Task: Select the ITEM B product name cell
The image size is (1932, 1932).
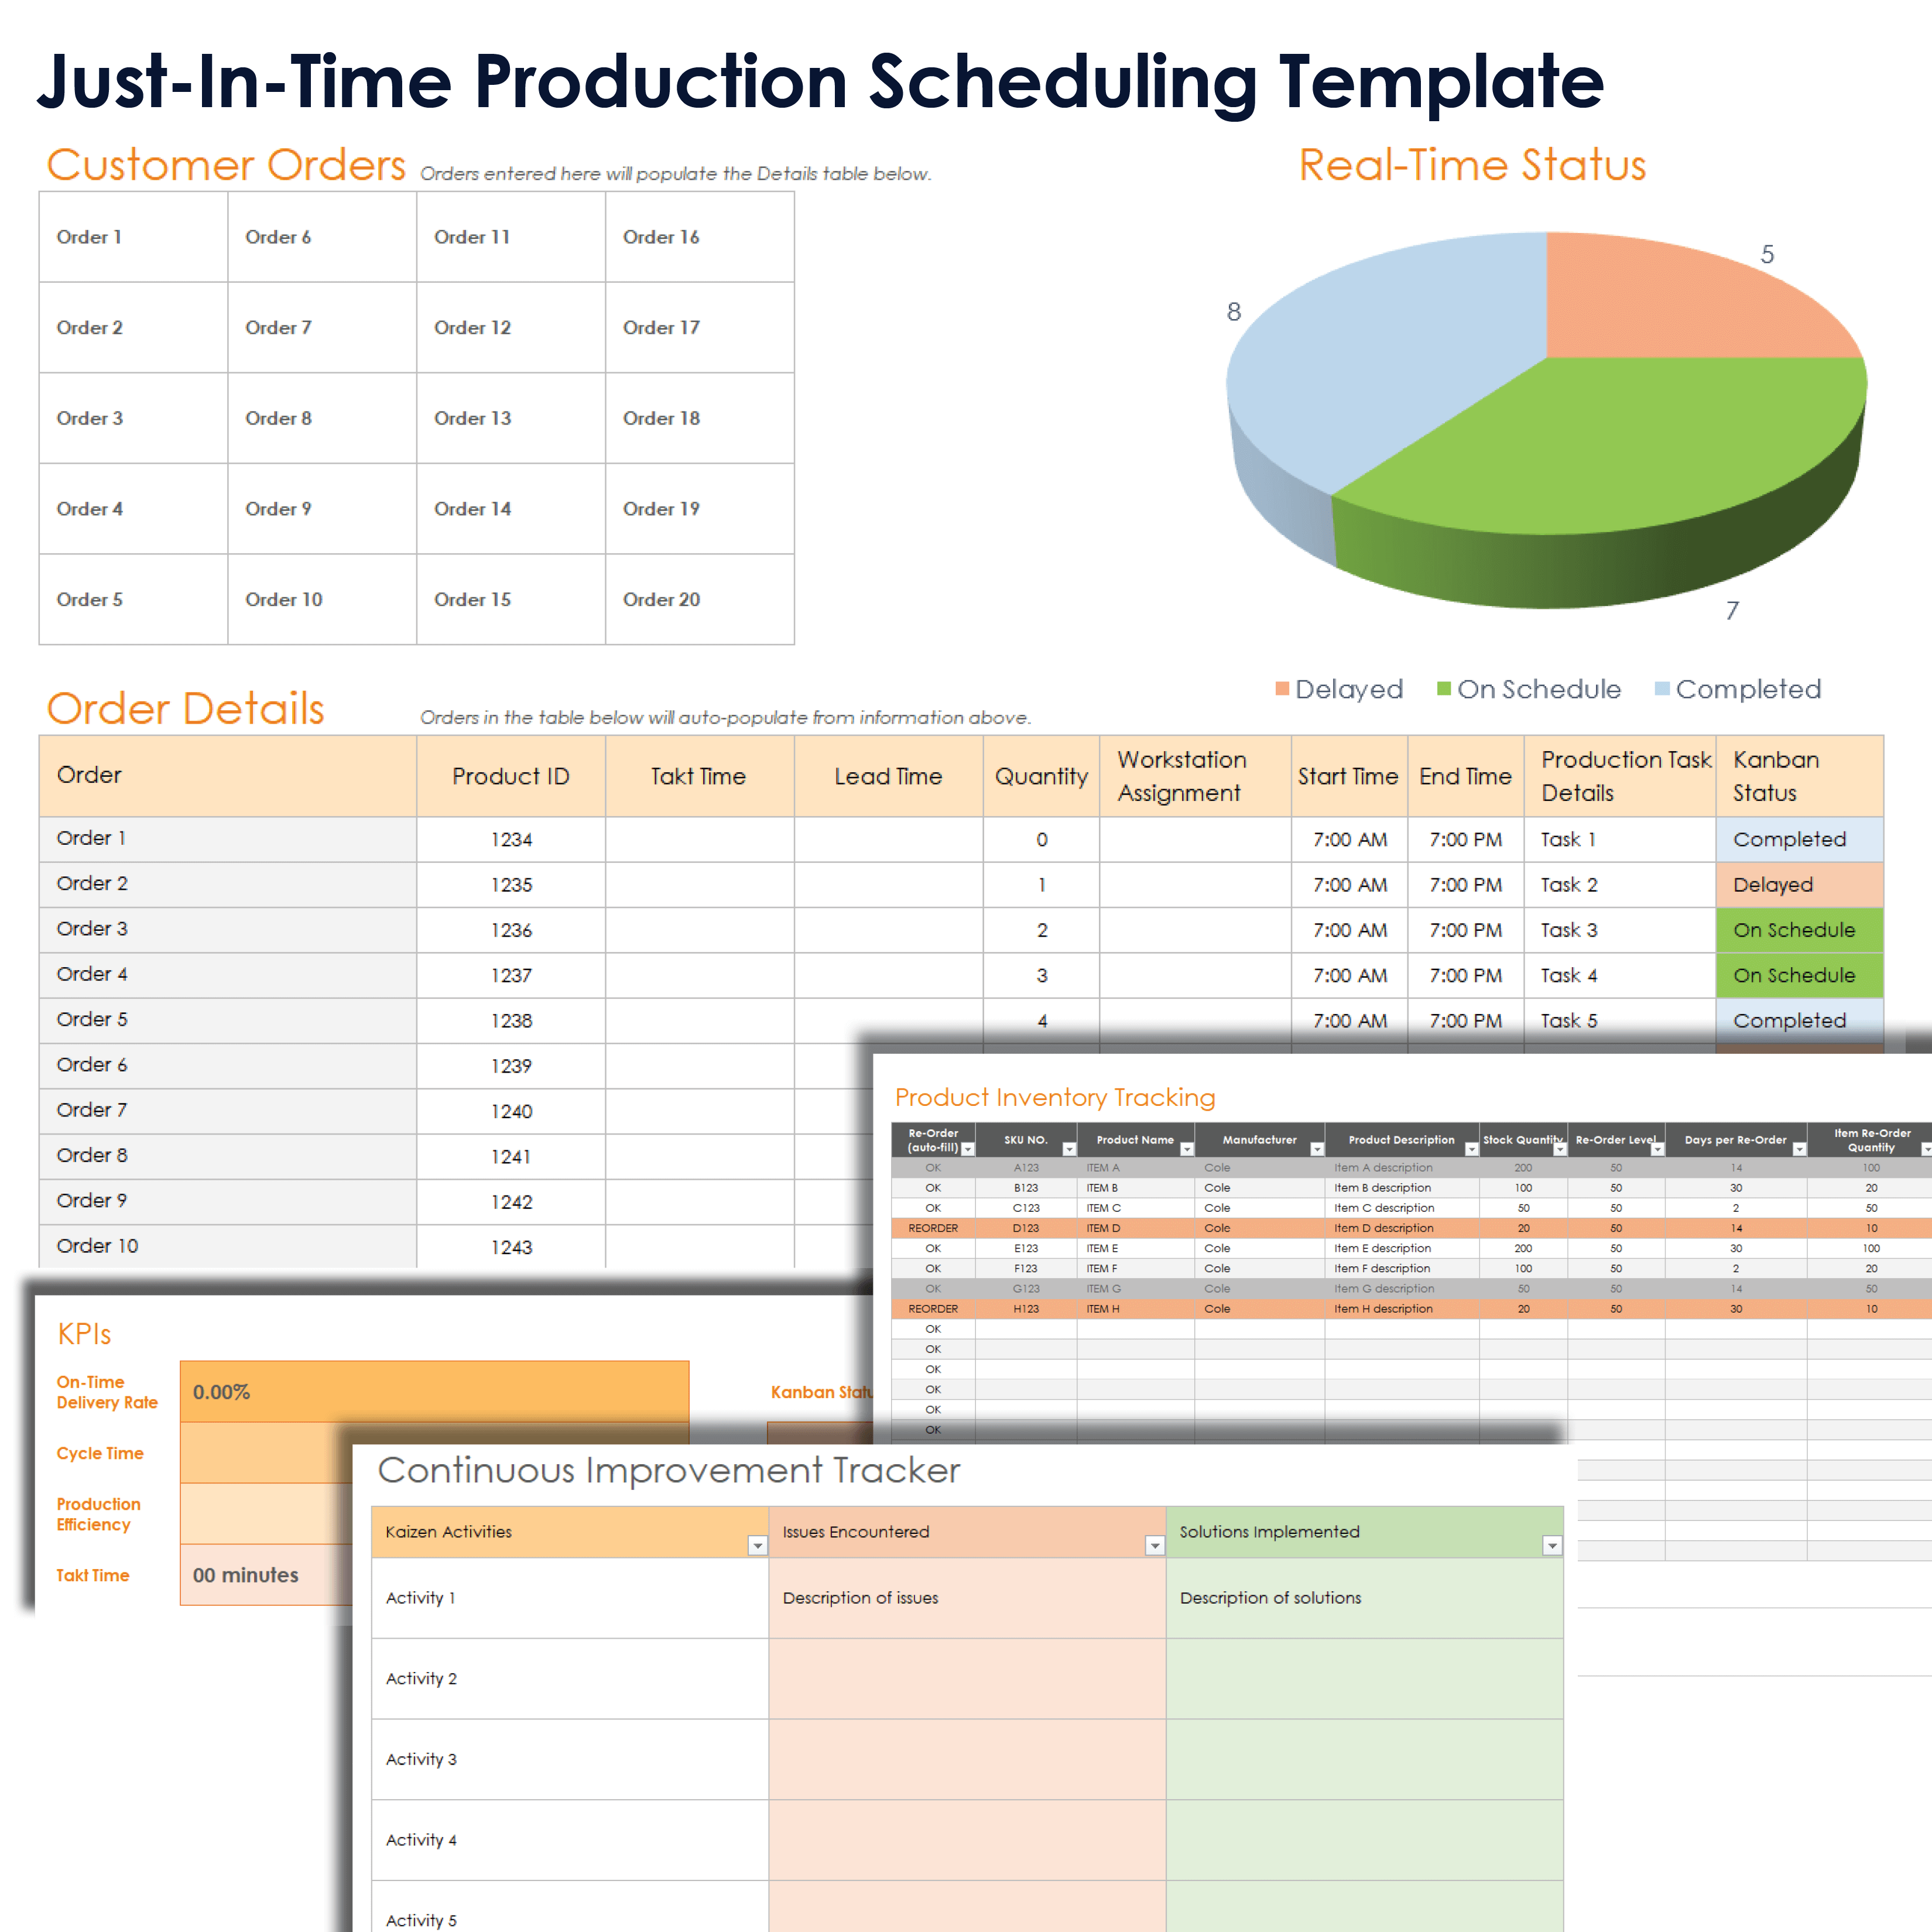Action: (1135, 1188)
